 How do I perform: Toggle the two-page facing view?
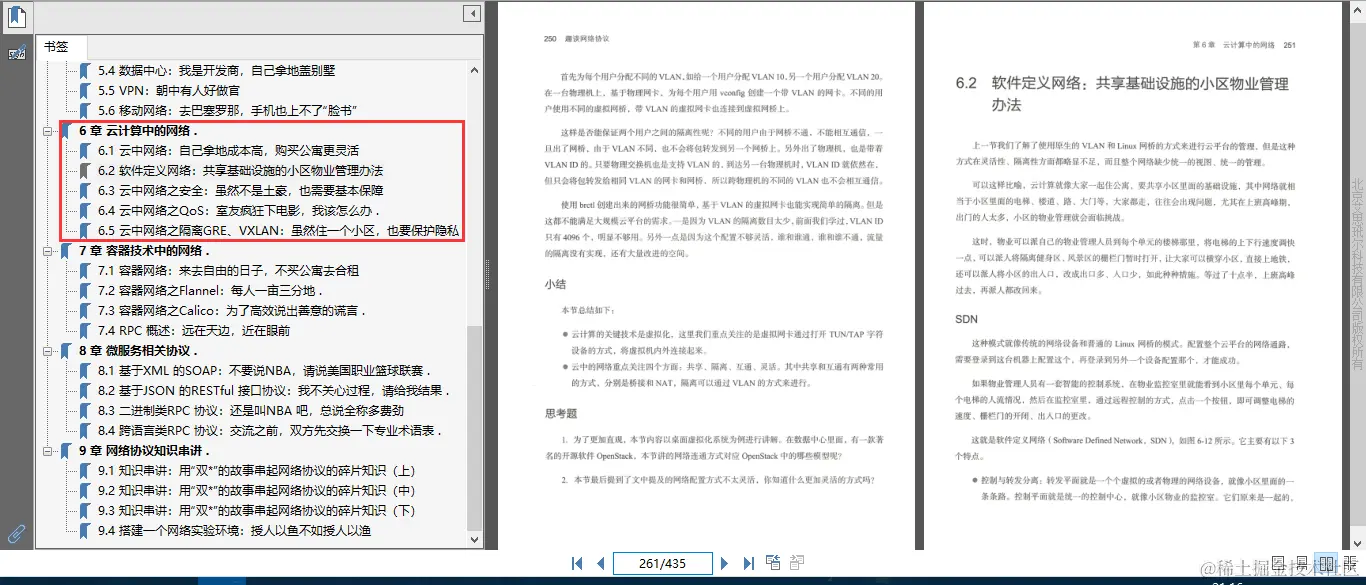[x=1326, y=565]
